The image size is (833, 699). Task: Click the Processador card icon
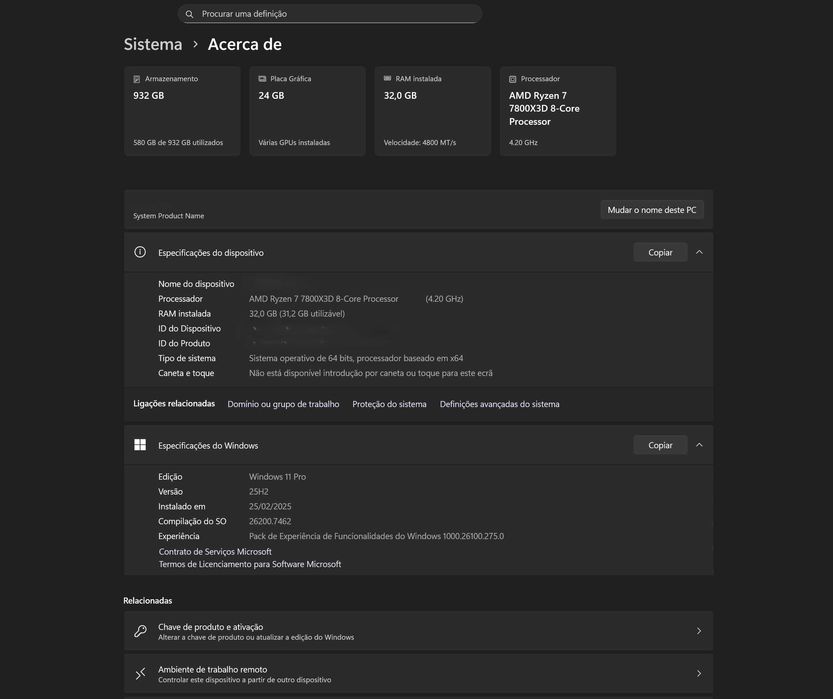click(513, 79)
